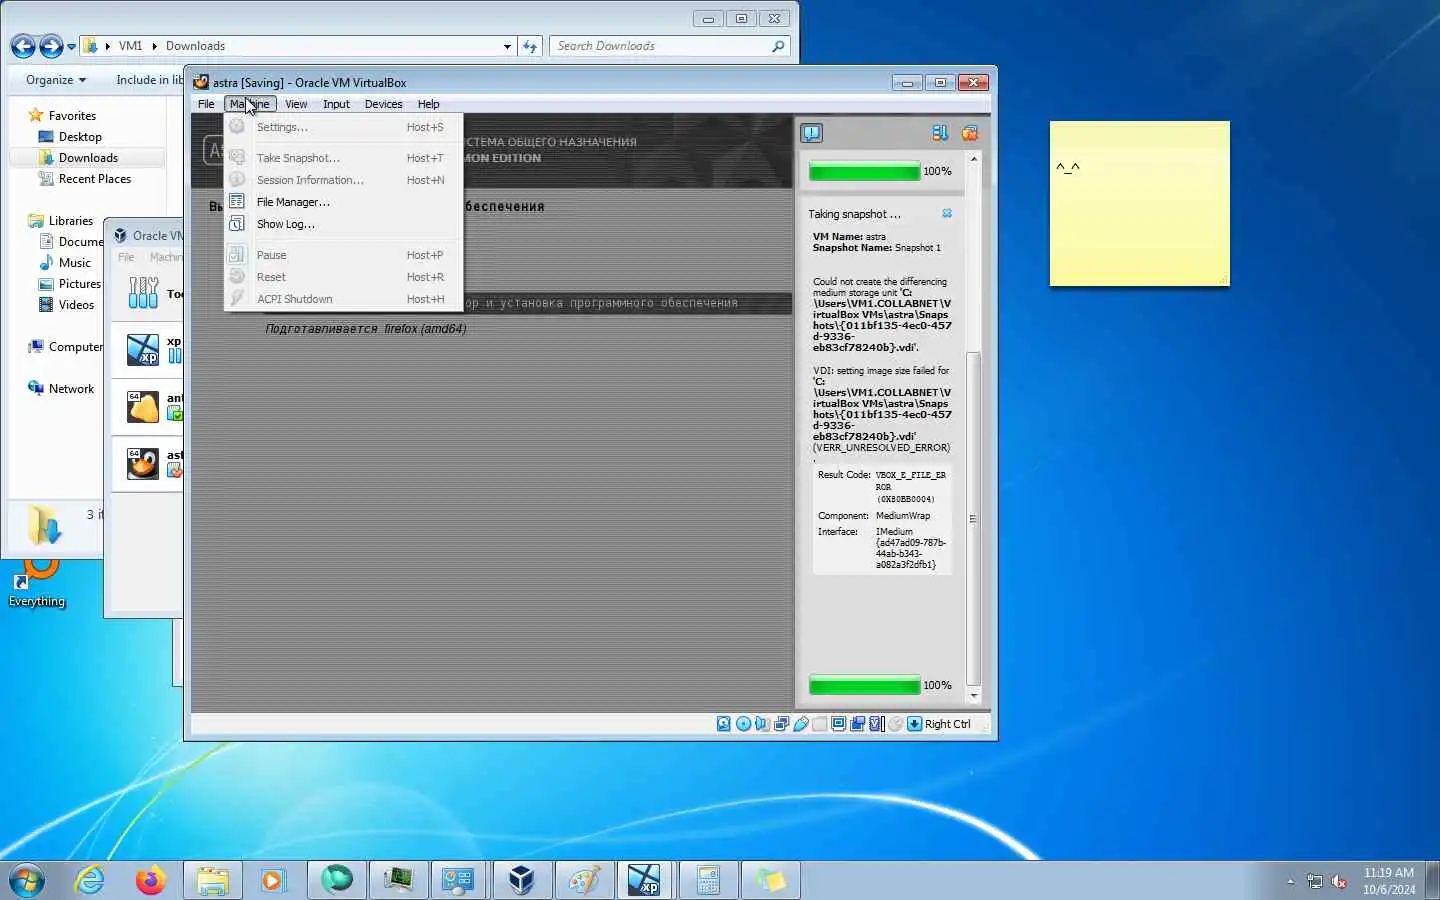Screen dimensions: 1440x900
Task: Open the Calculator taskbar icon
Action: [x=708, y=880]
